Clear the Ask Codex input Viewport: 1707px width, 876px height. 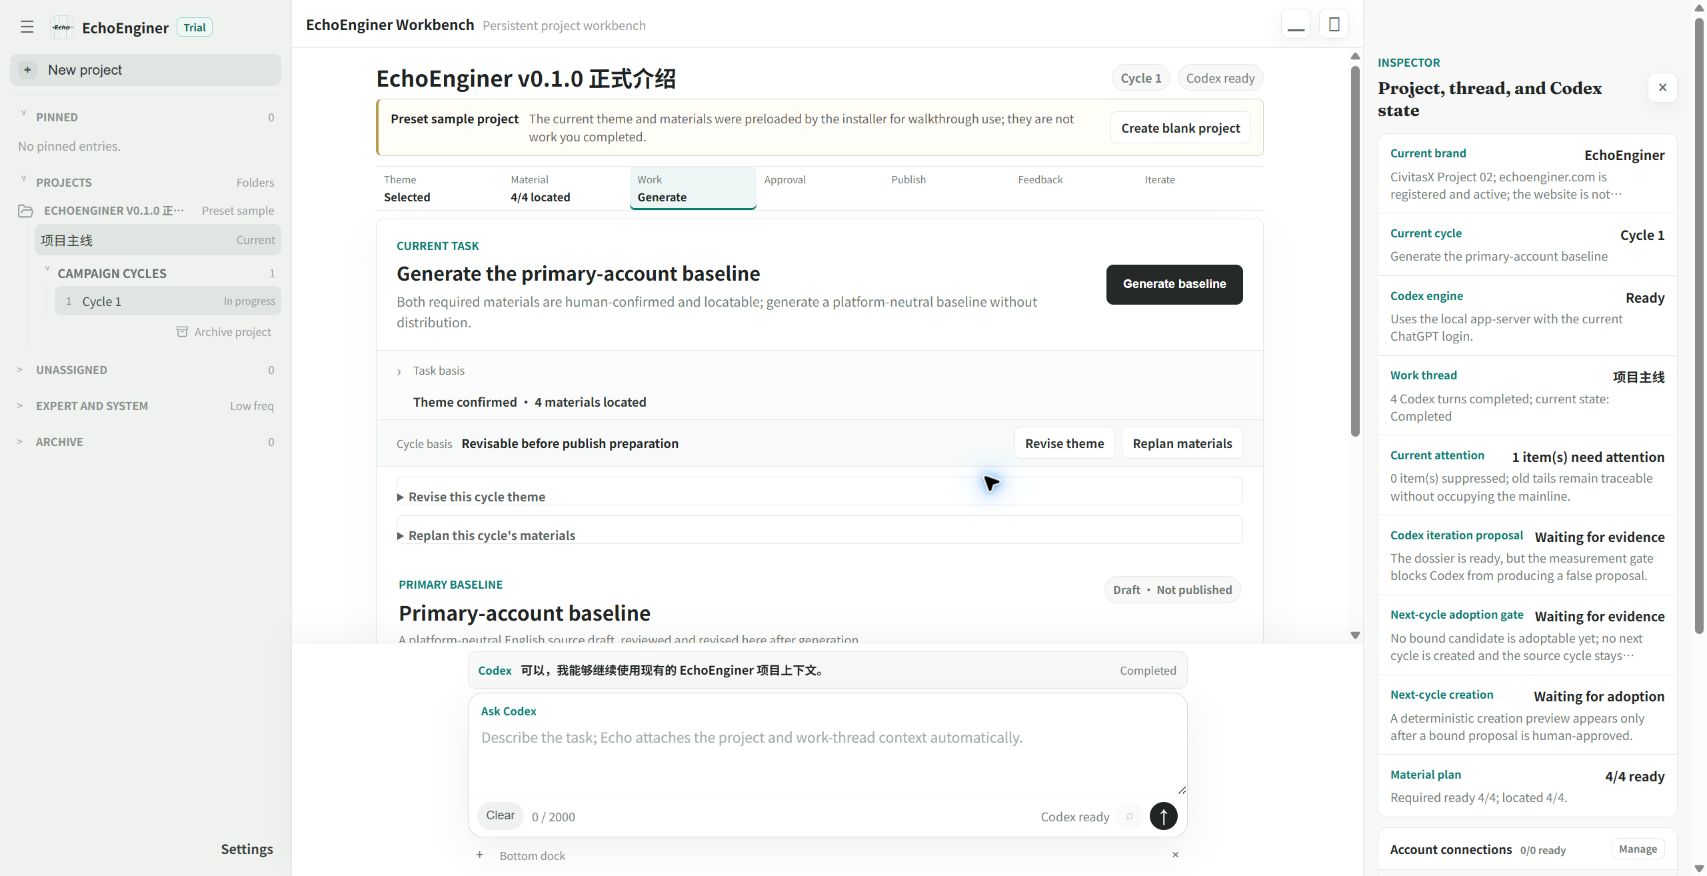tap(500, 816)
